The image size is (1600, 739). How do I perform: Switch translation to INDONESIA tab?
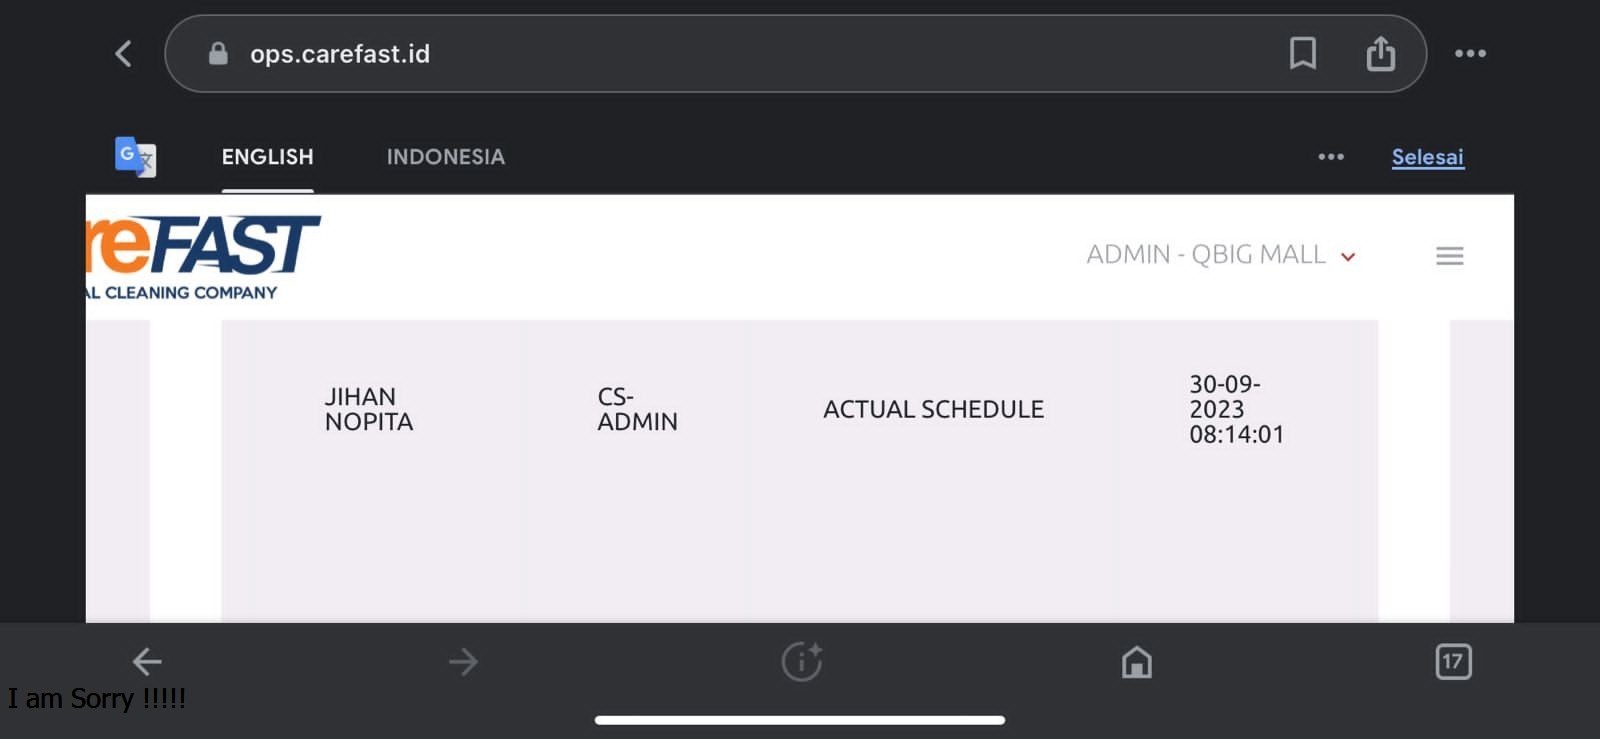pos(446,157)
